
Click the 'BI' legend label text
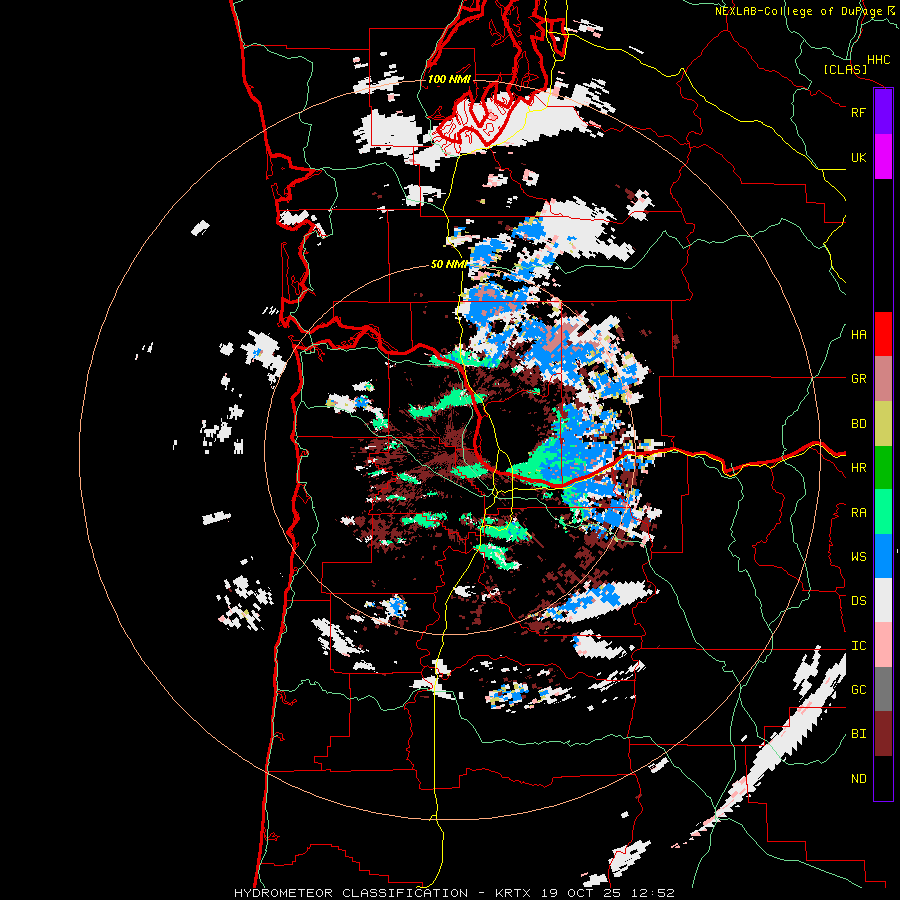pyautogui.click(x=858, y=734)
